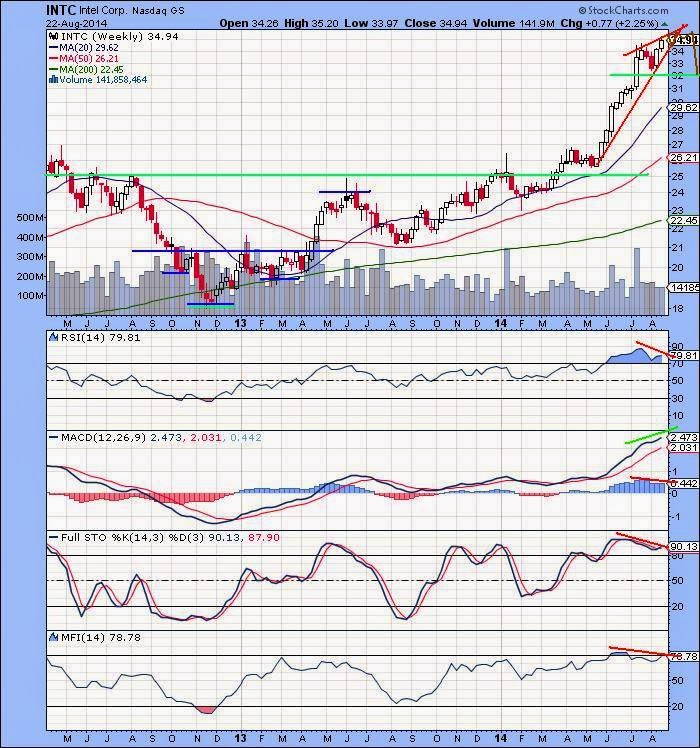Click the 18 price level on right axis

678,308
